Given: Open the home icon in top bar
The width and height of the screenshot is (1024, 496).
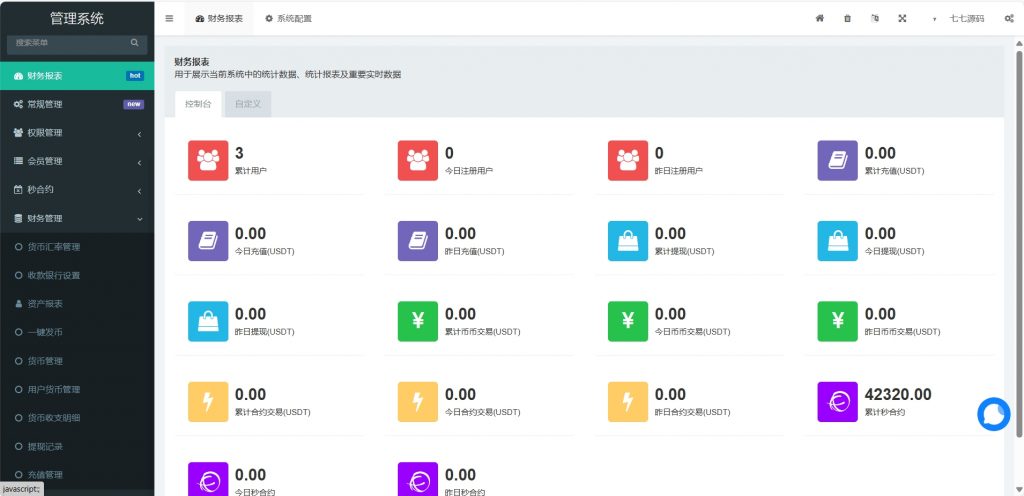Looking at the screenshot, I should [820, 18].
